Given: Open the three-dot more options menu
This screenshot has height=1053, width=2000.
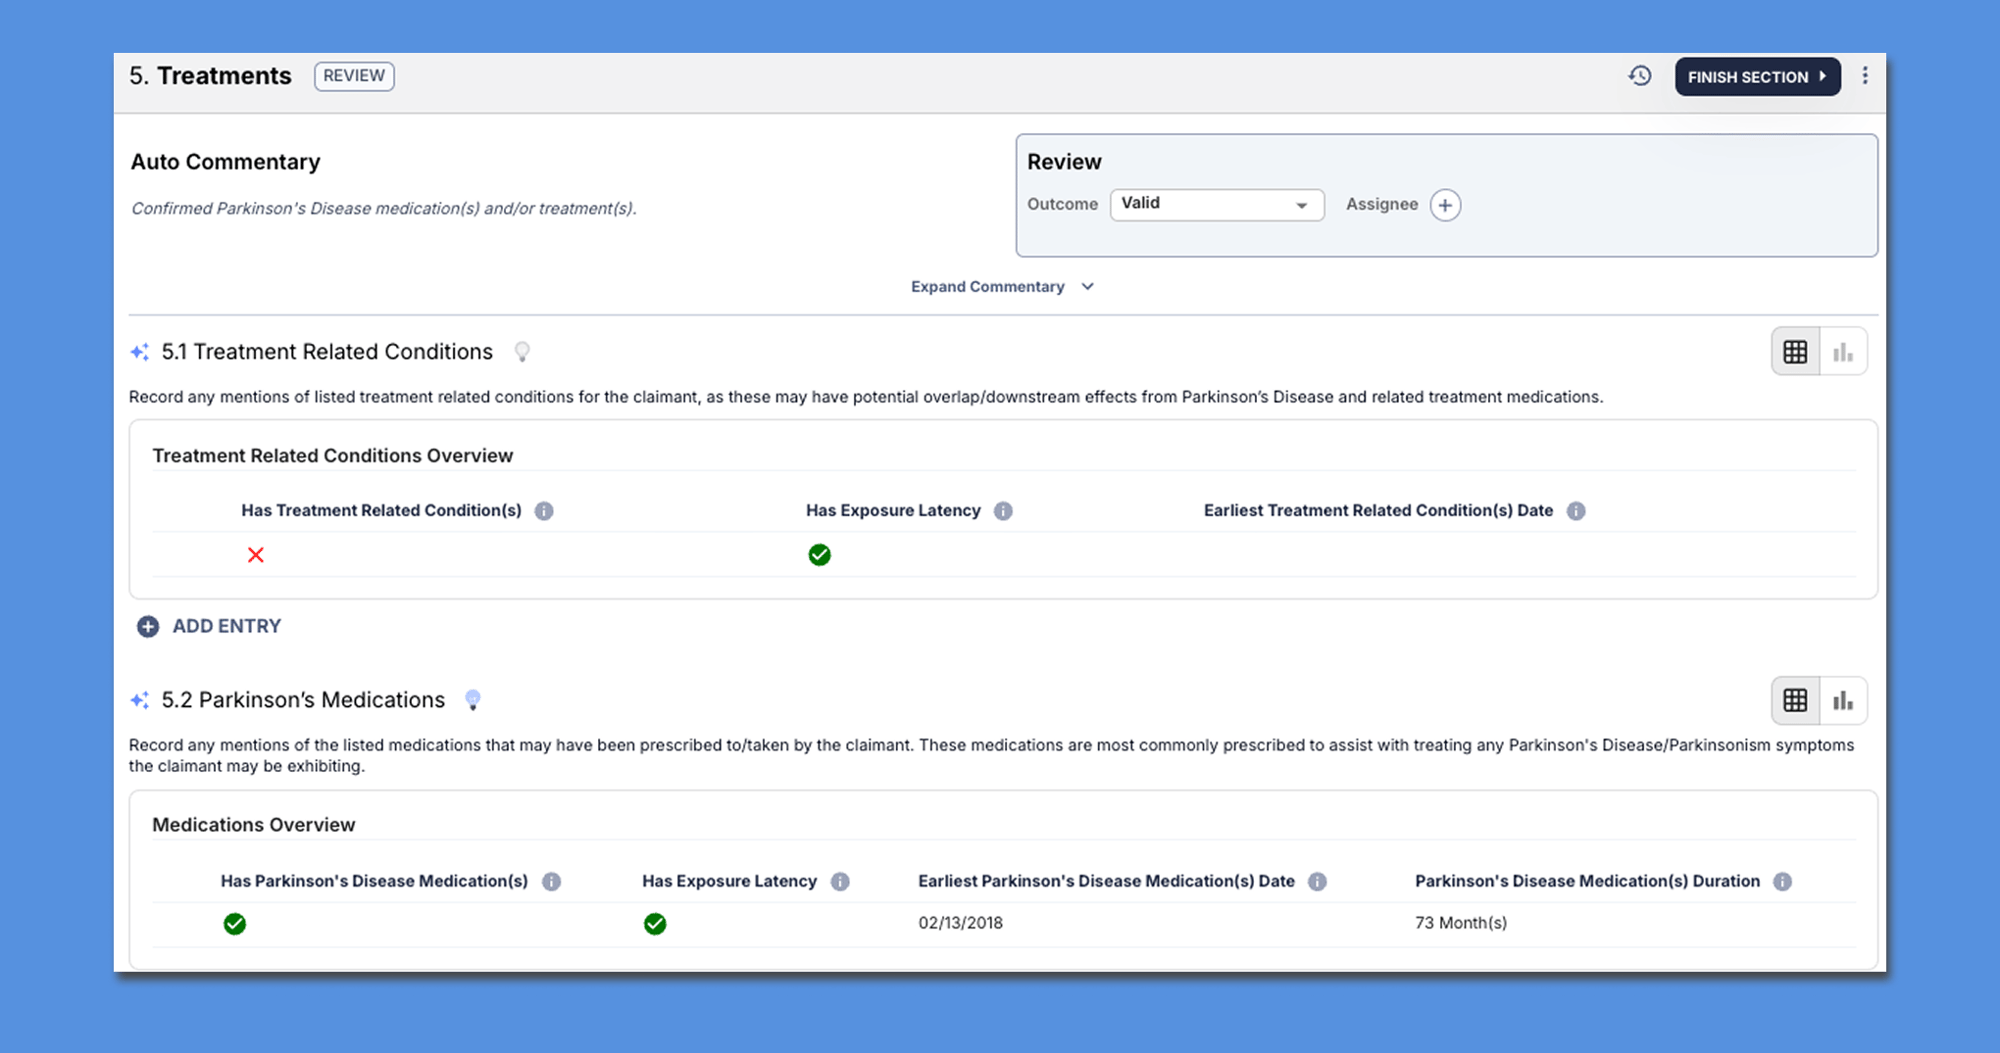Looking at the screenshot, I should [1865, 76].
